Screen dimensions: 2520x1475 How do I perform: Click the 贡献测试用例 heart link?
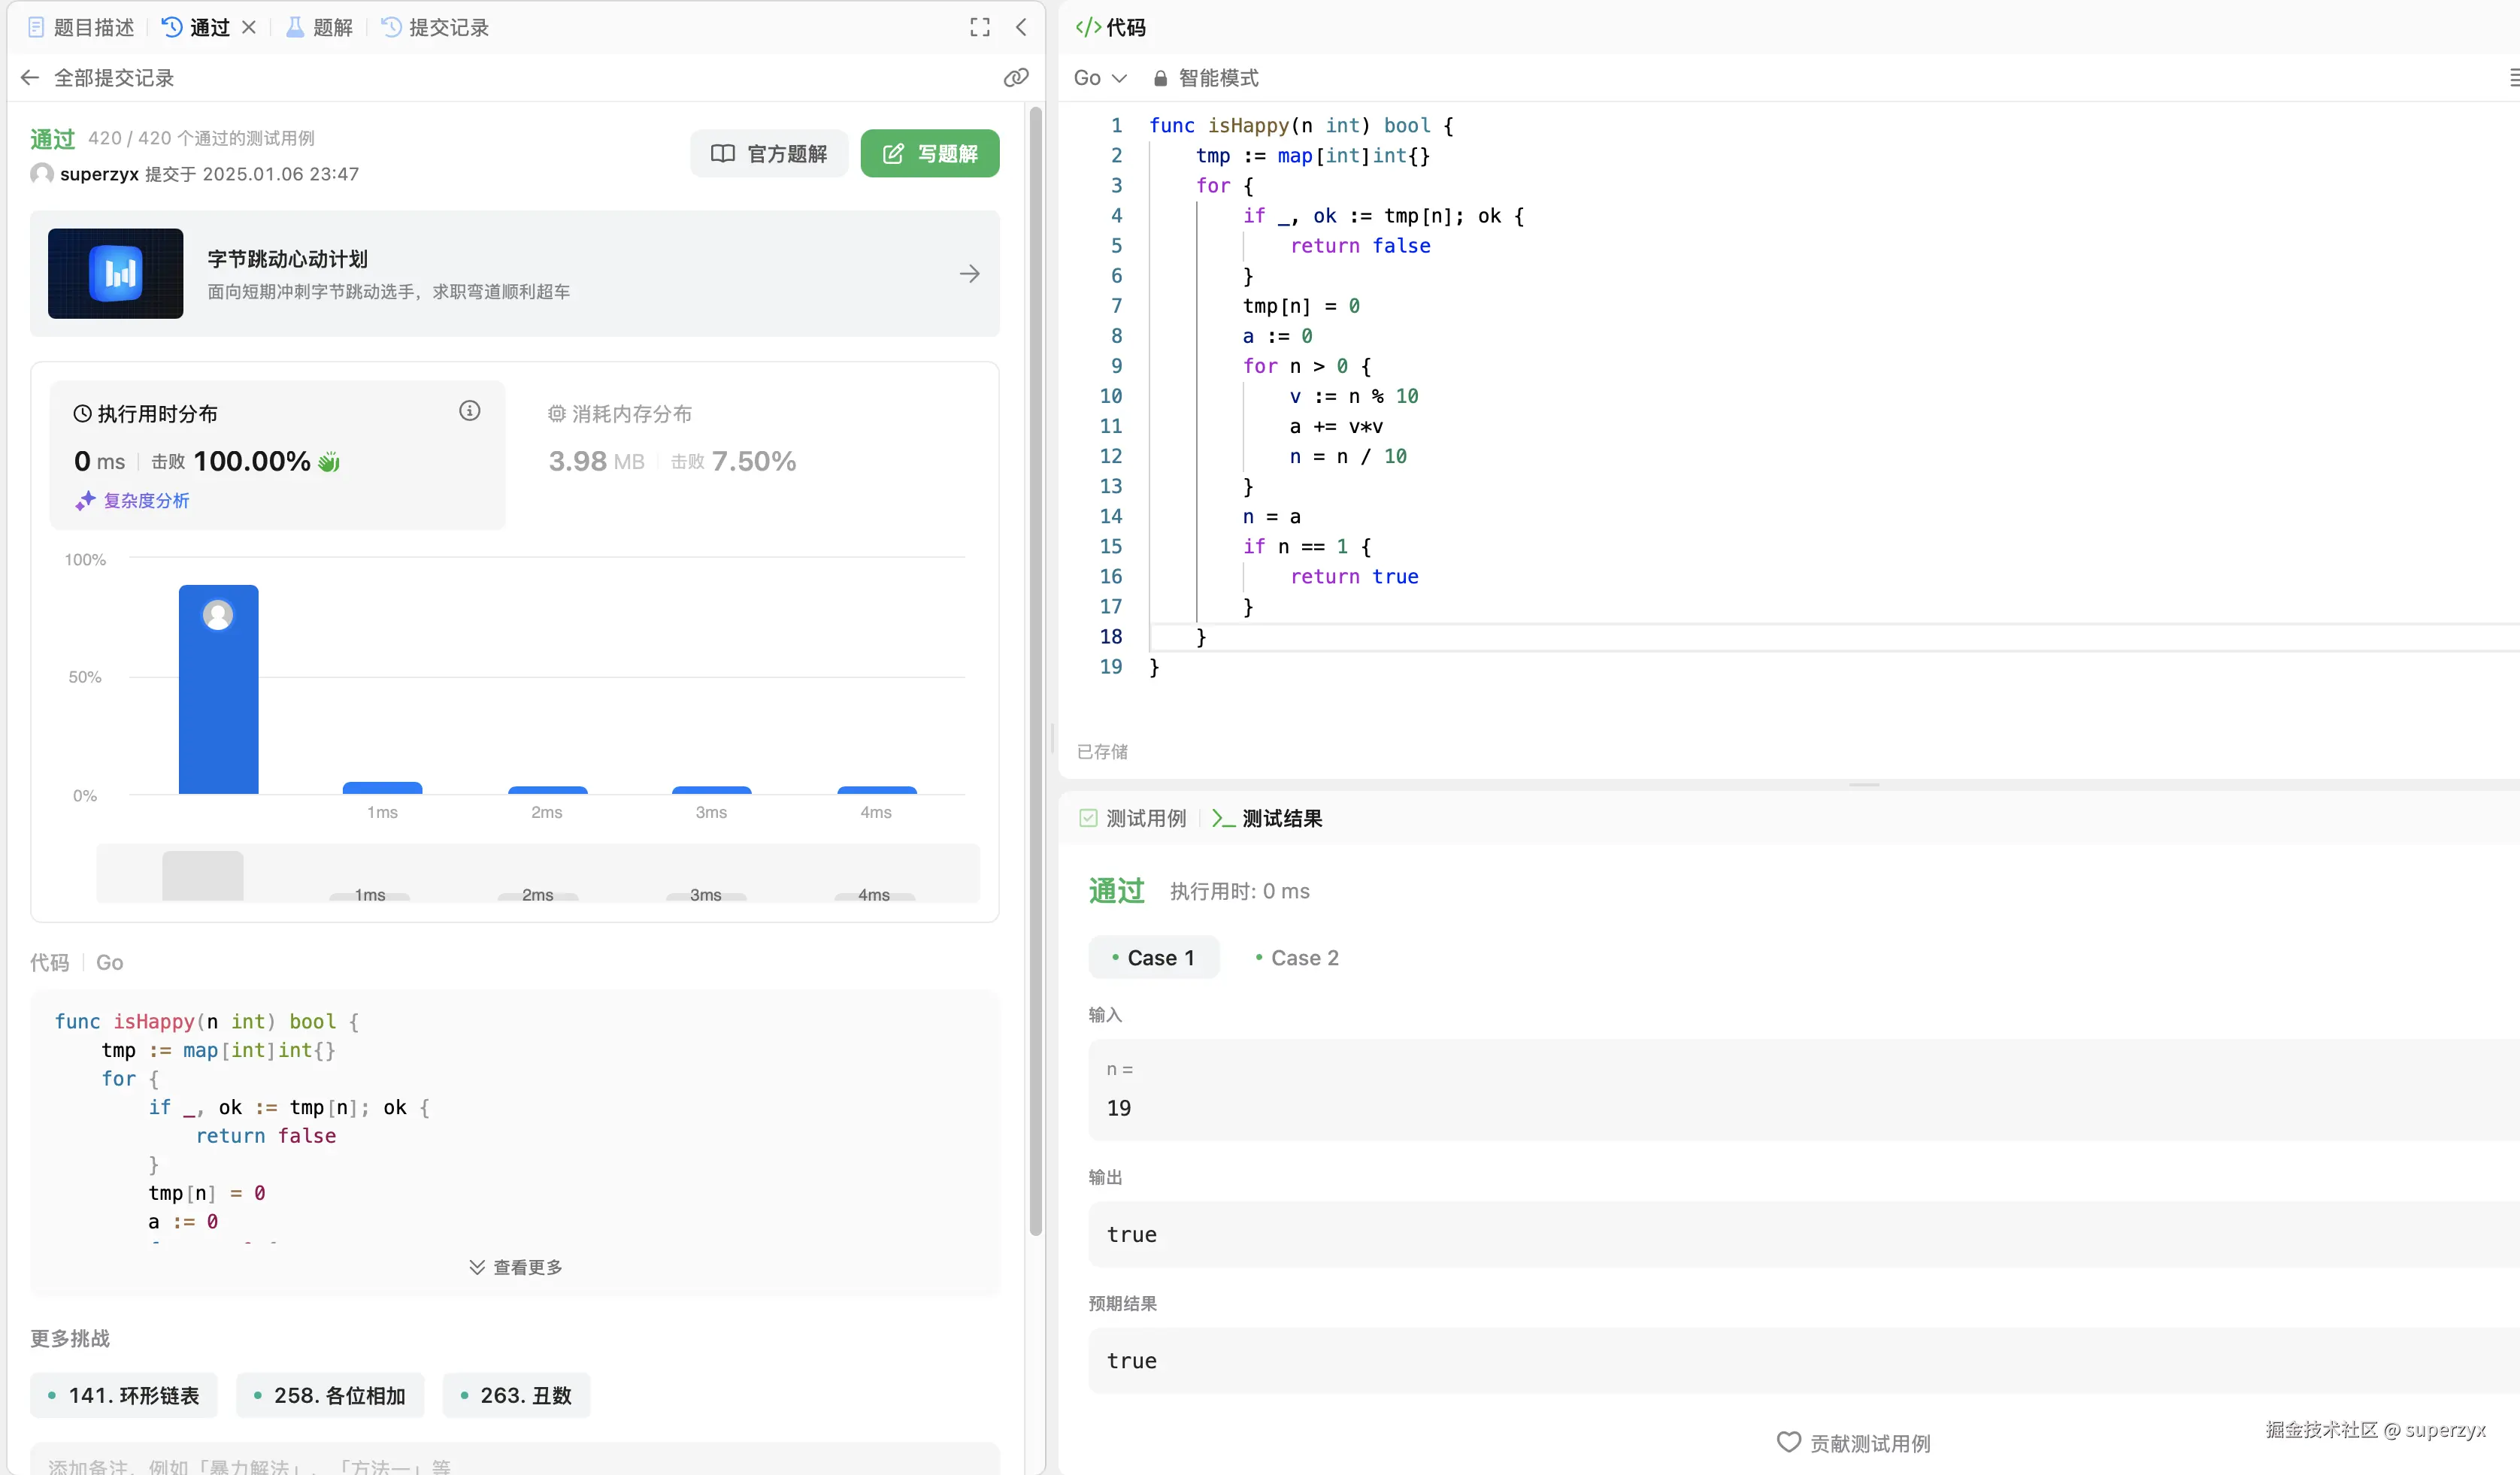click(x=1854, y=1442)
